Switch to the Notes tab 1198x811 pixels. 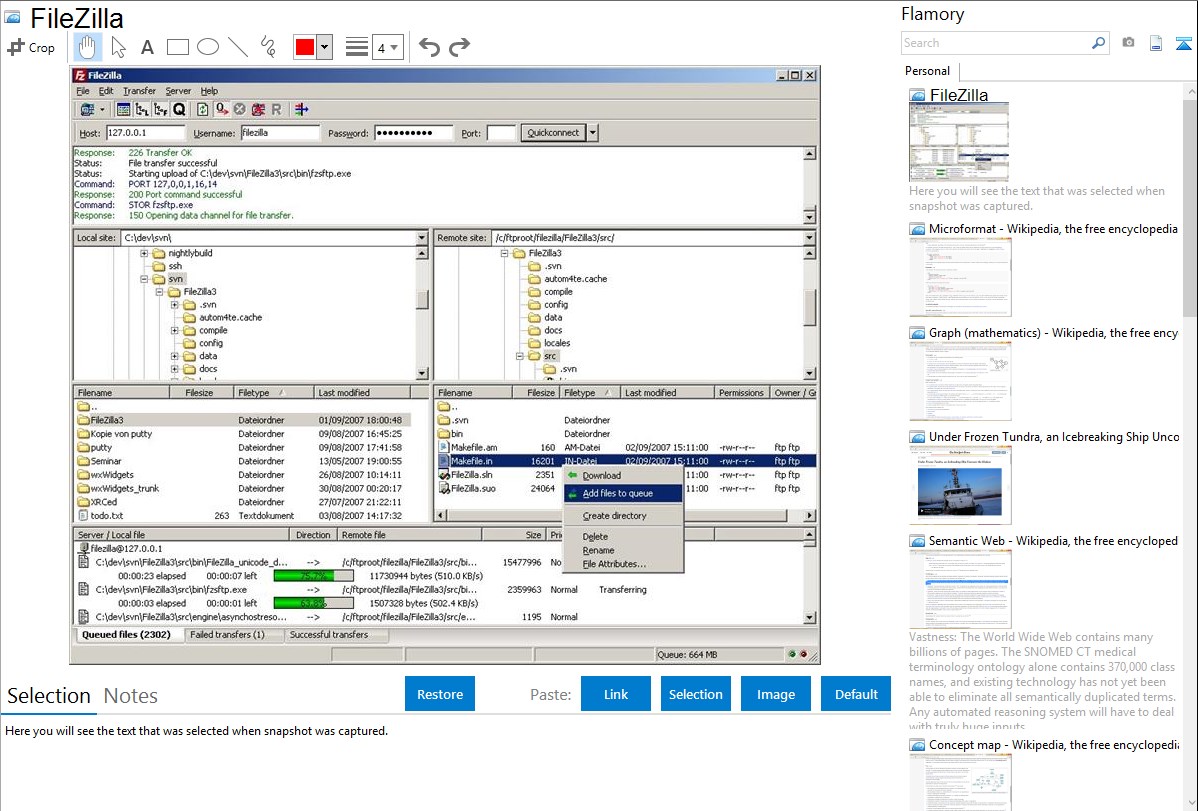point(131,696)
